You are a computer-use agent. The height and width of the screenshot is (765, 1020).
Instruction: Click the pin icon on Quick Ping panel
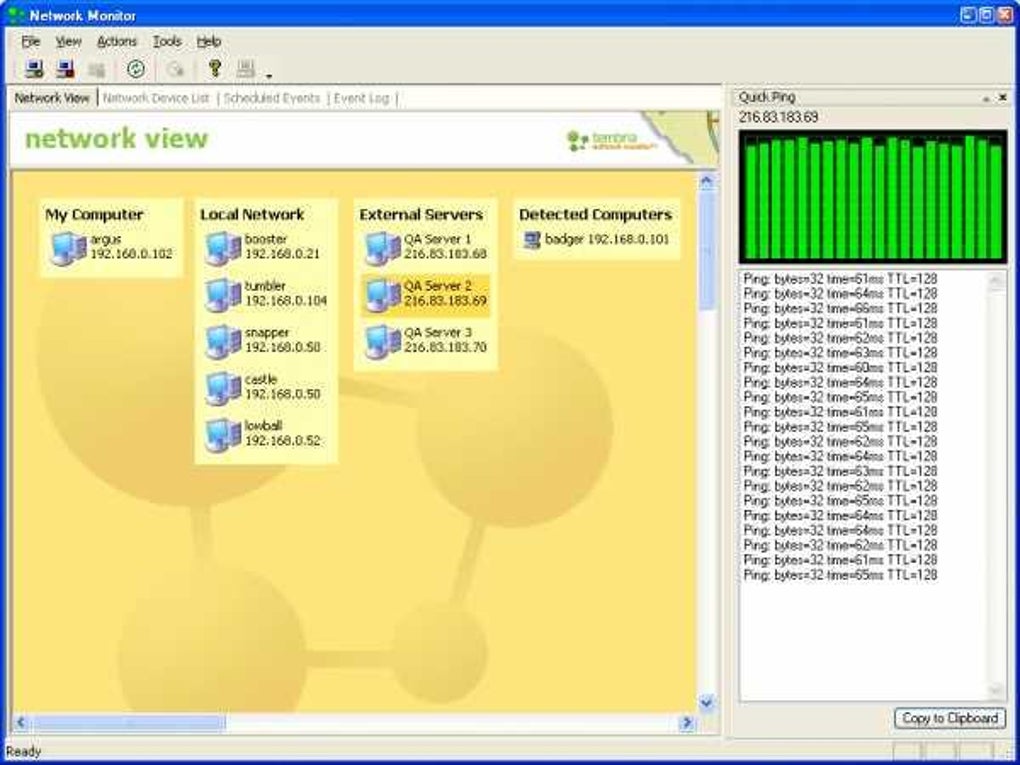(986, 98)
